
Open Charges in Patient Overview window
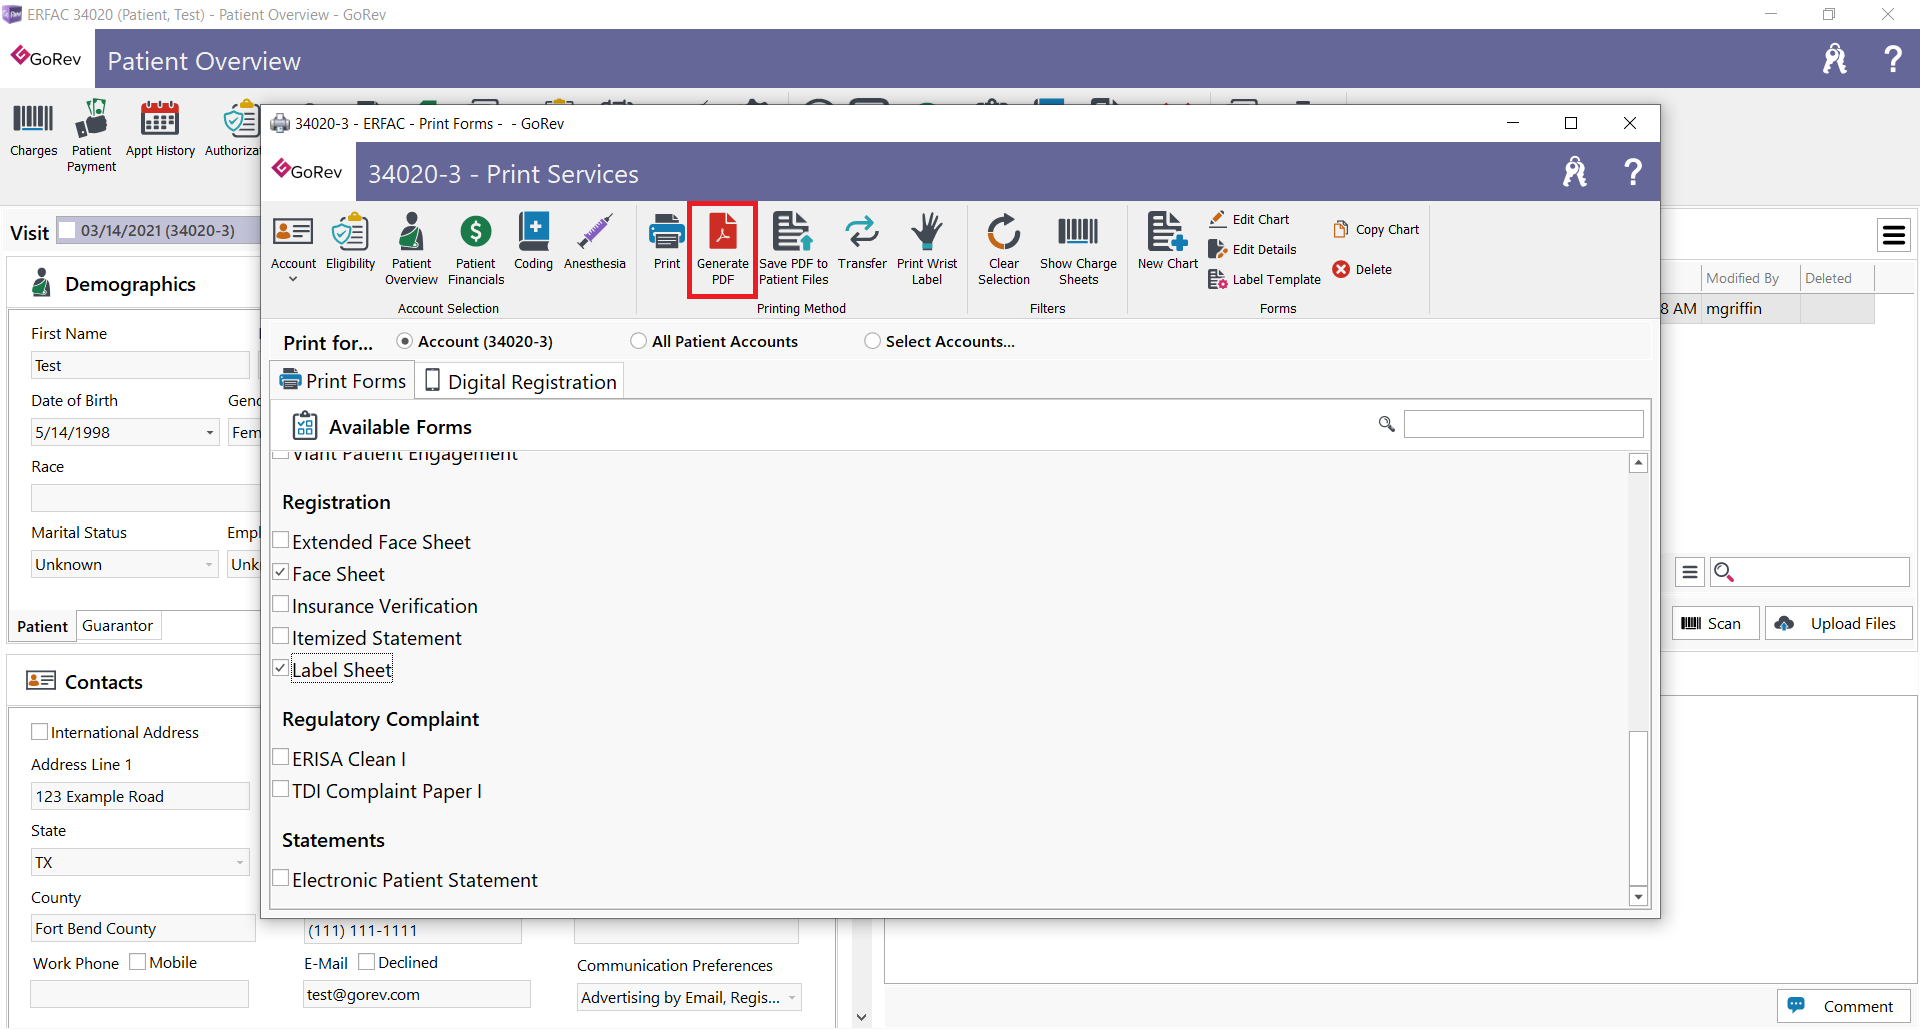point(33,128)
